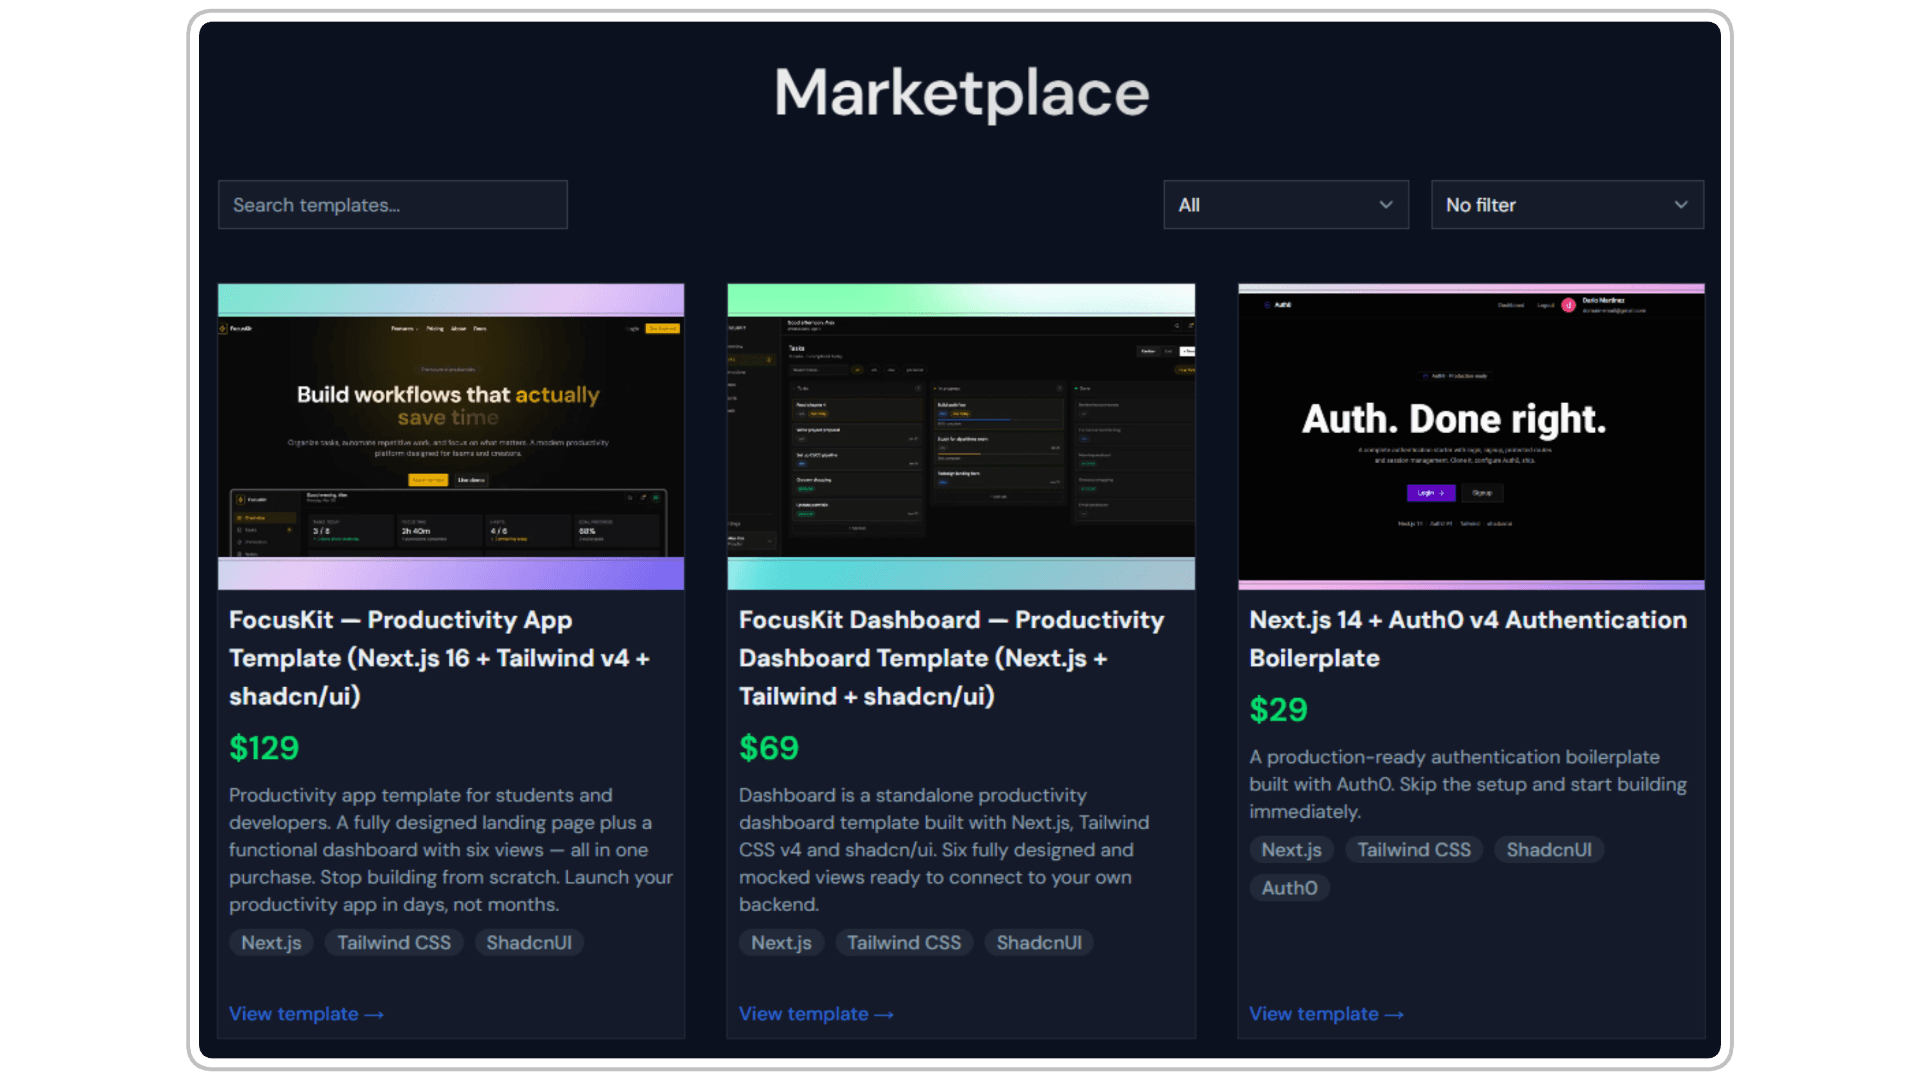Viewport: 1920px width, 1080px height.
Task: Click the Productivity app template description text
Action: tap(451, 850)
